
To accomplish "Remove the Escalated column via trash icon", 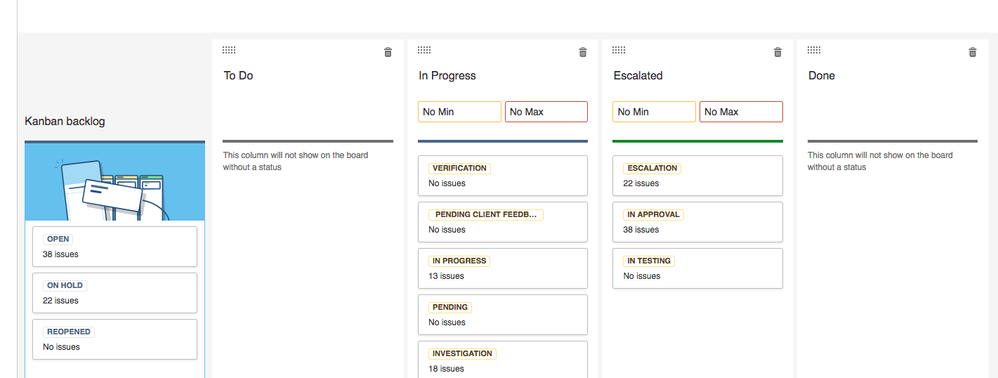I will point(778,52).
